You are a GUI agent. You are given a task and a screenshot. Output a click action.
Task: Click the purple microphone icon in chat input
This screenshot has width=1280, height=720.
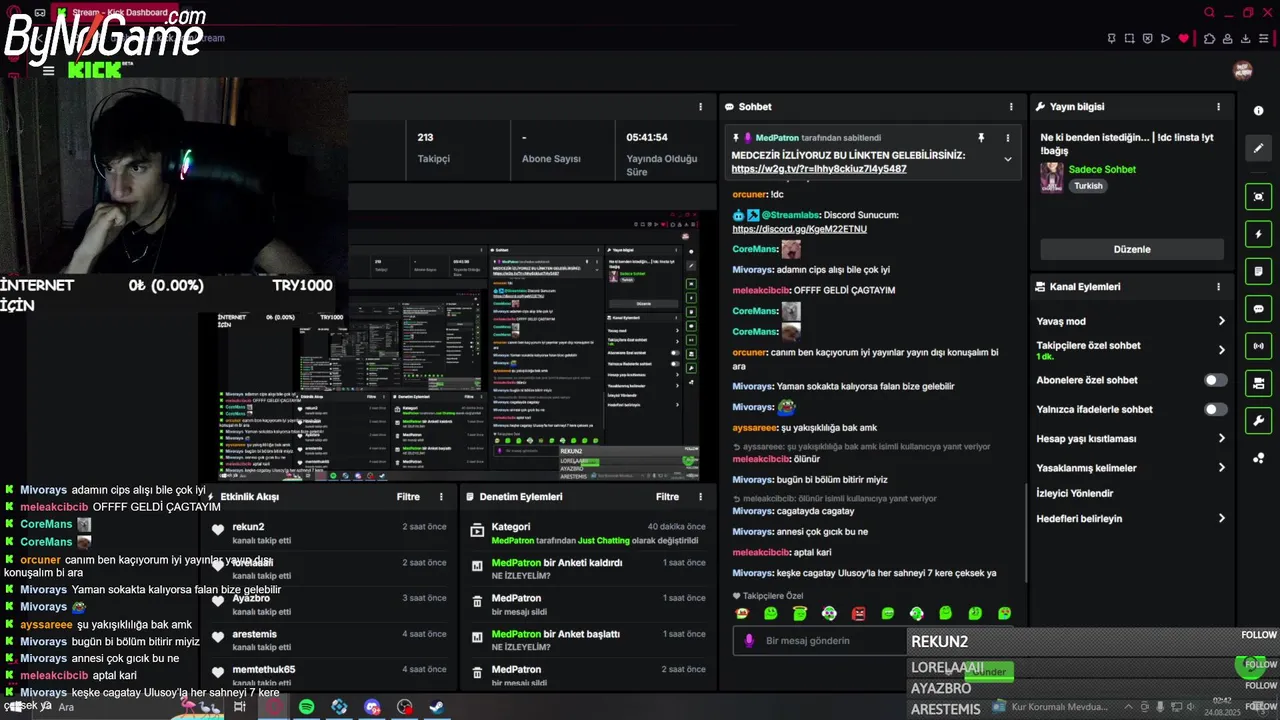point(748,640)
